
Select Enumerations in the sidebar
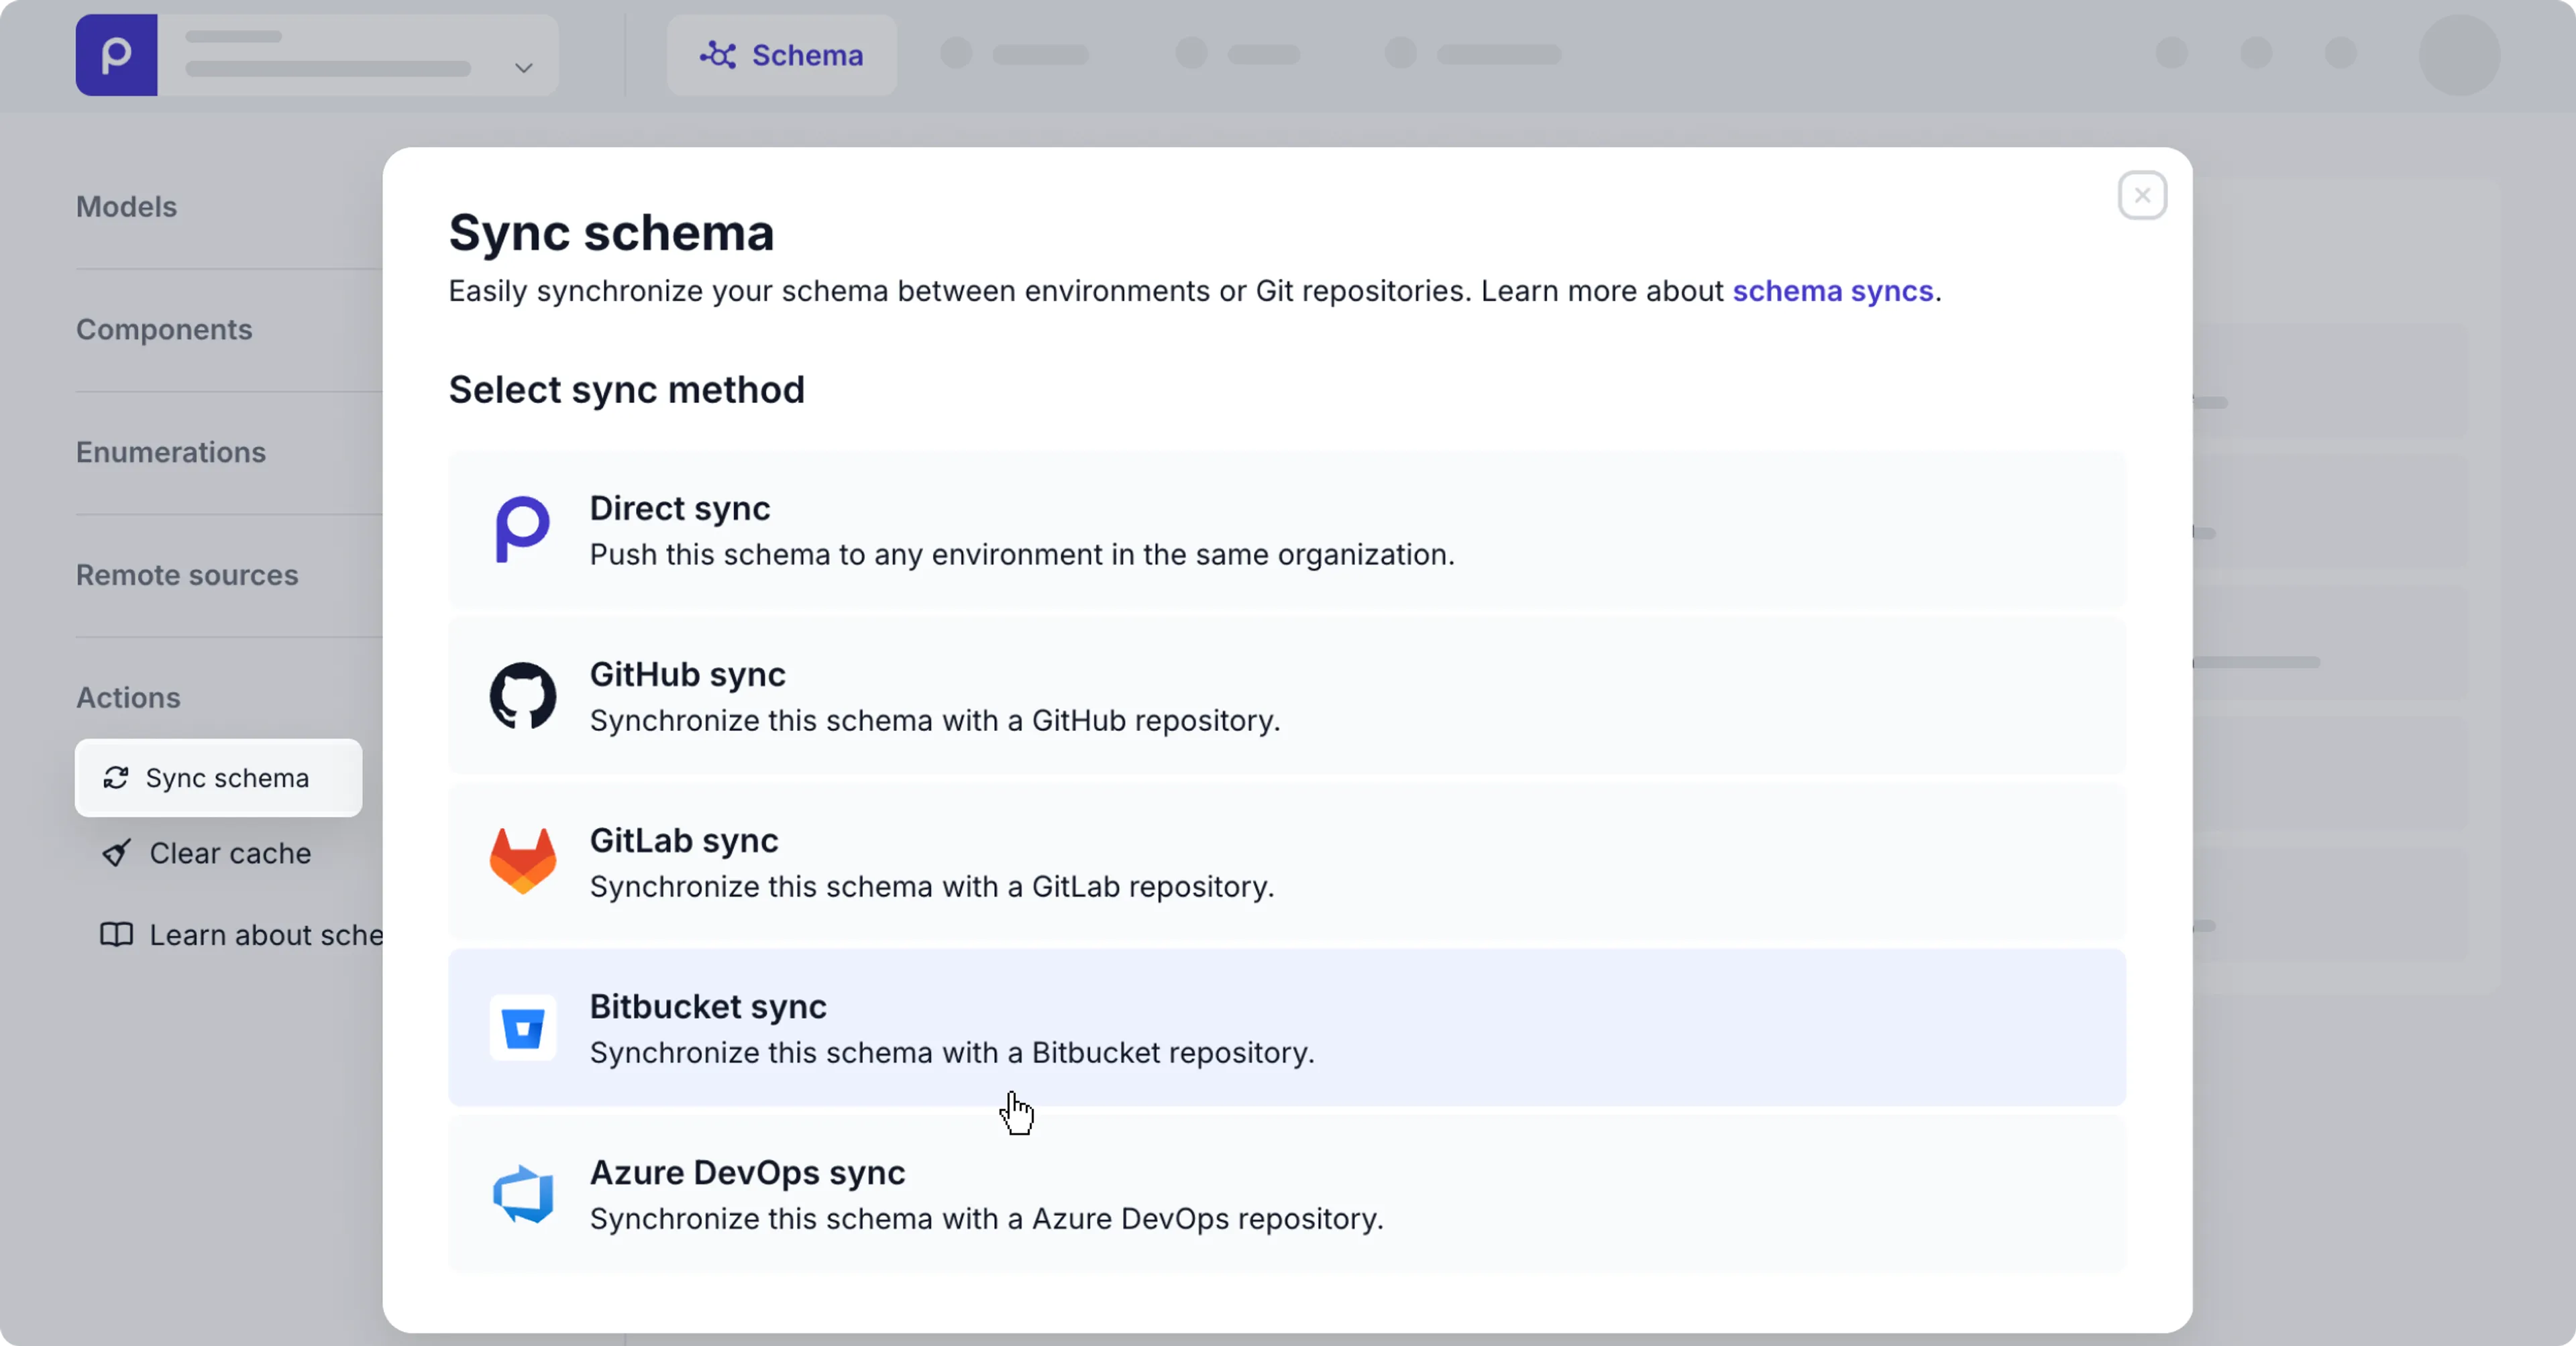click(171, 452)
